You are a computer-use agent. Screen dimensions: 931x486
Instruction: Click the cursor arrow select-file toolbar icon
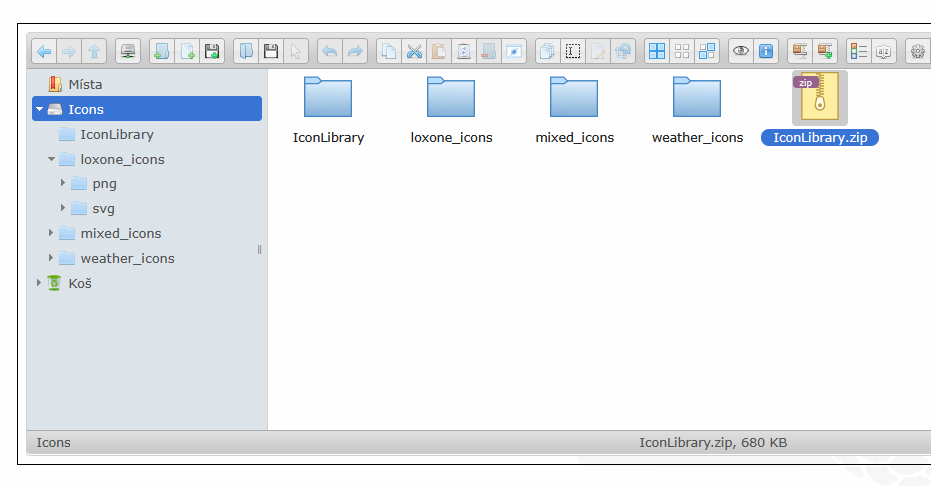click(296, 52)
